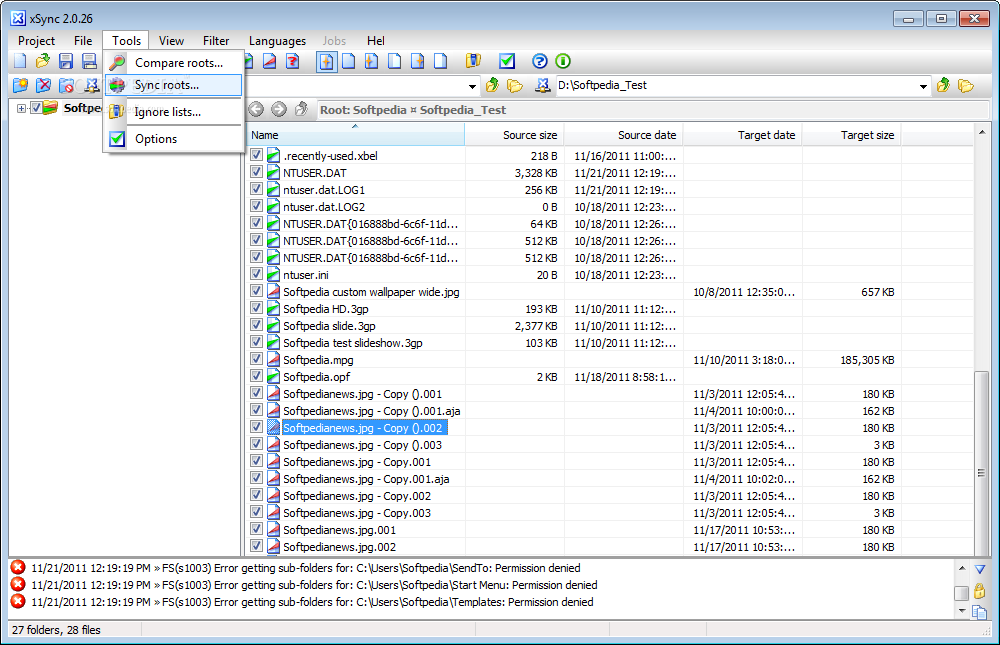This screenshot has height=645, width=1000.
Task: Sort by the Source size column header
Action: 514,135
